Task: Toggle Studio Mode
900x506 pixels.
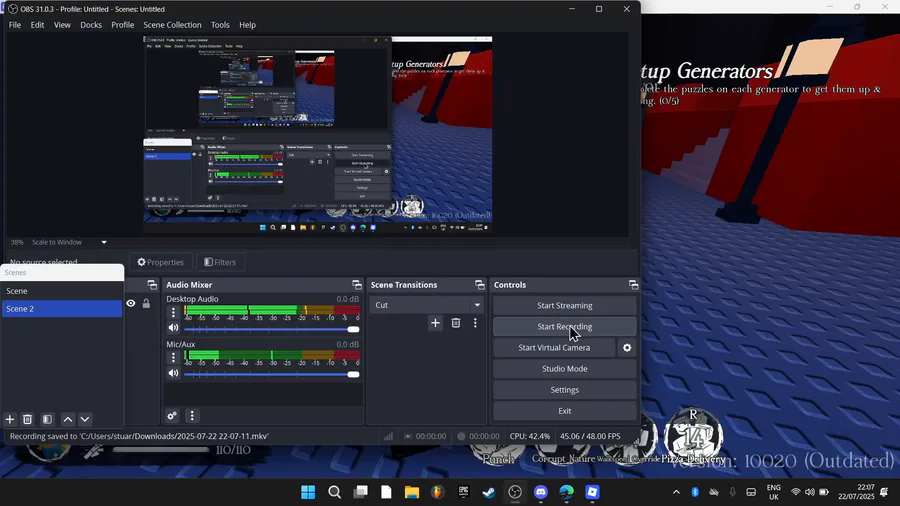Action: pos(565,369)
